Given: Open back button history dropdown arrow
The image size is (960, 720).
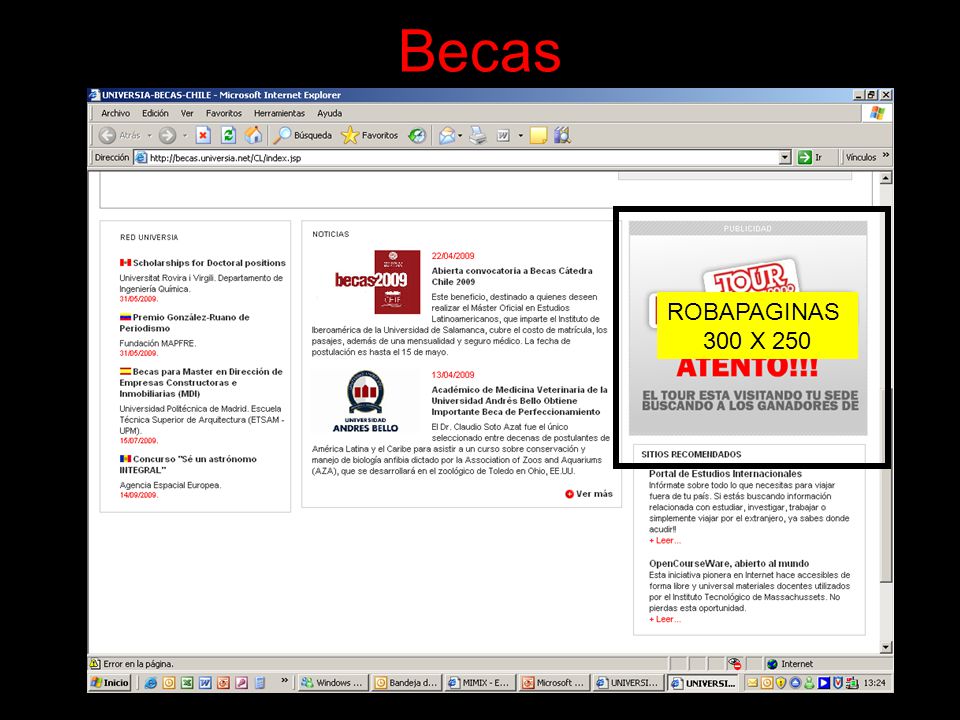Looking at the screenshot, I should pyautogui.click(x=149, y=135).
